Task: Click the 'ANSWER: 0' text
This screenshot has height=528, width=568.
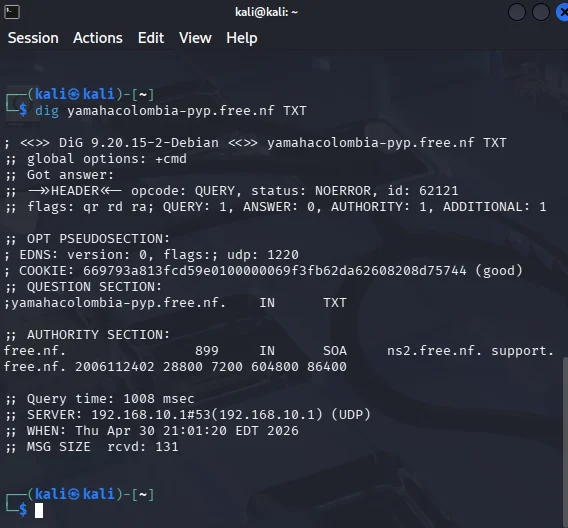Action: pyautogui.click(x=279, y=207)
